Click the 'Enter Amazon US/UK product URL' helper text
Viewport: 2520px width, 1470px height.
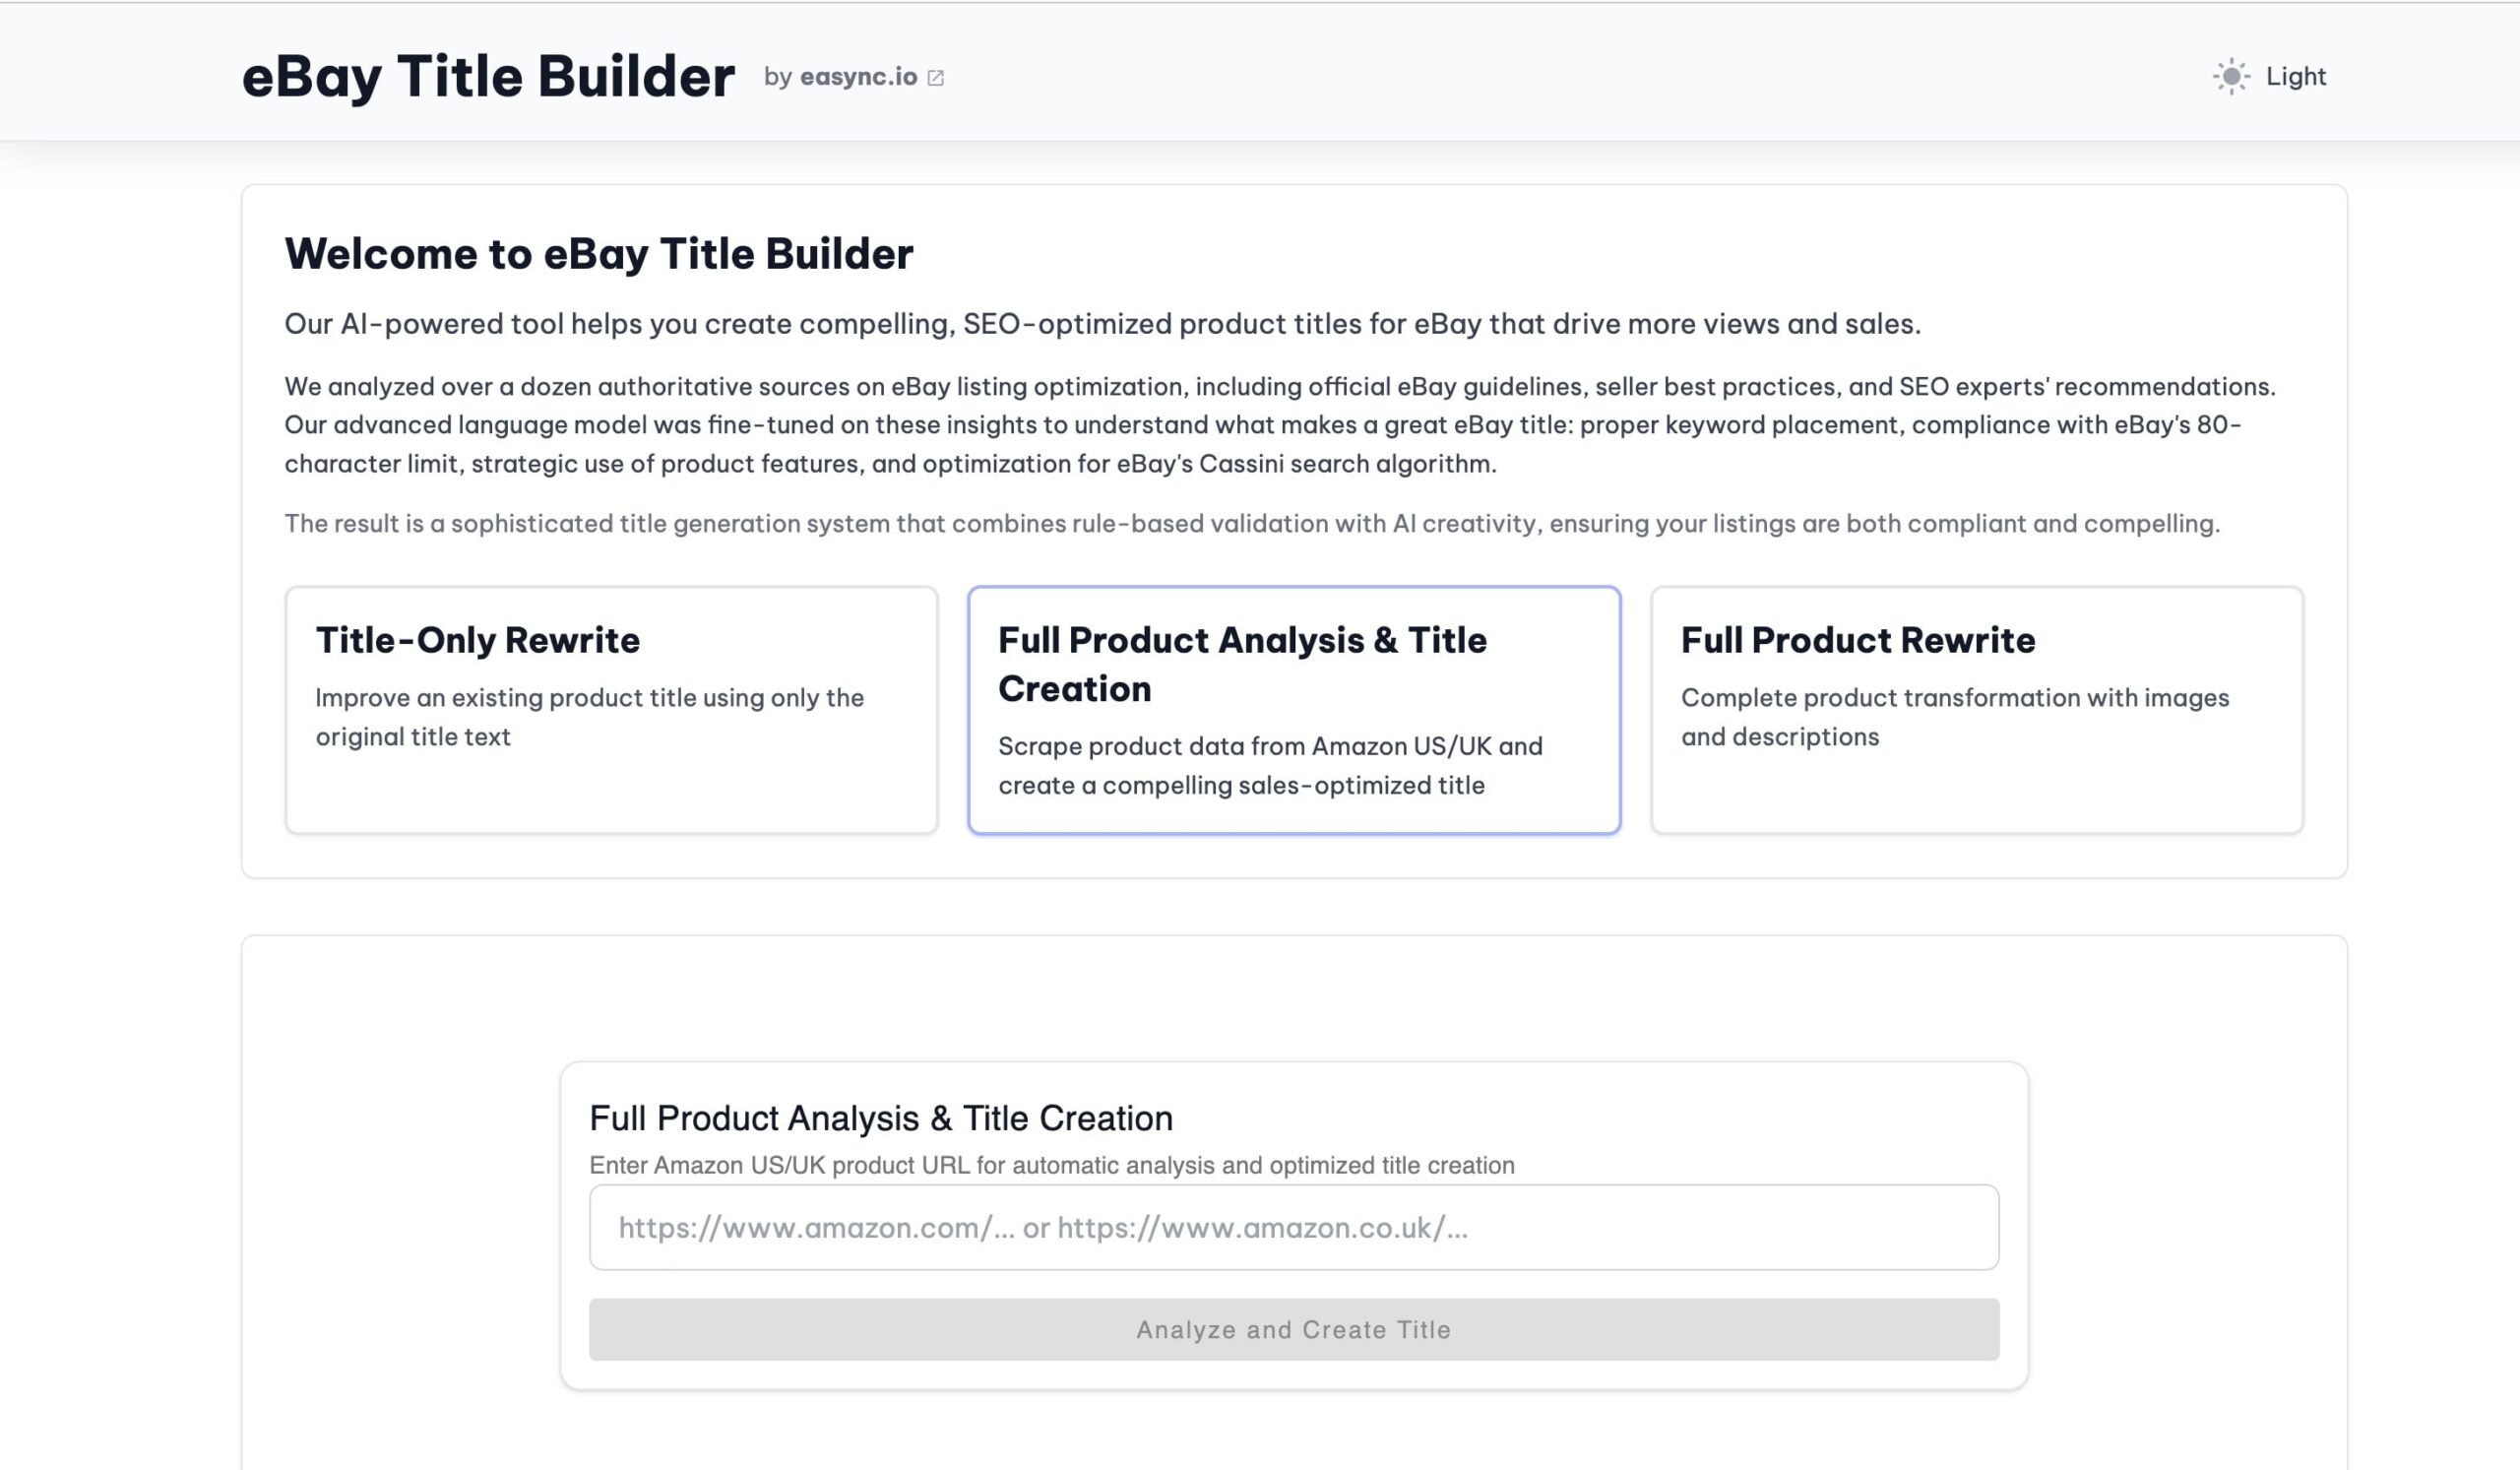point(1051,1165)
